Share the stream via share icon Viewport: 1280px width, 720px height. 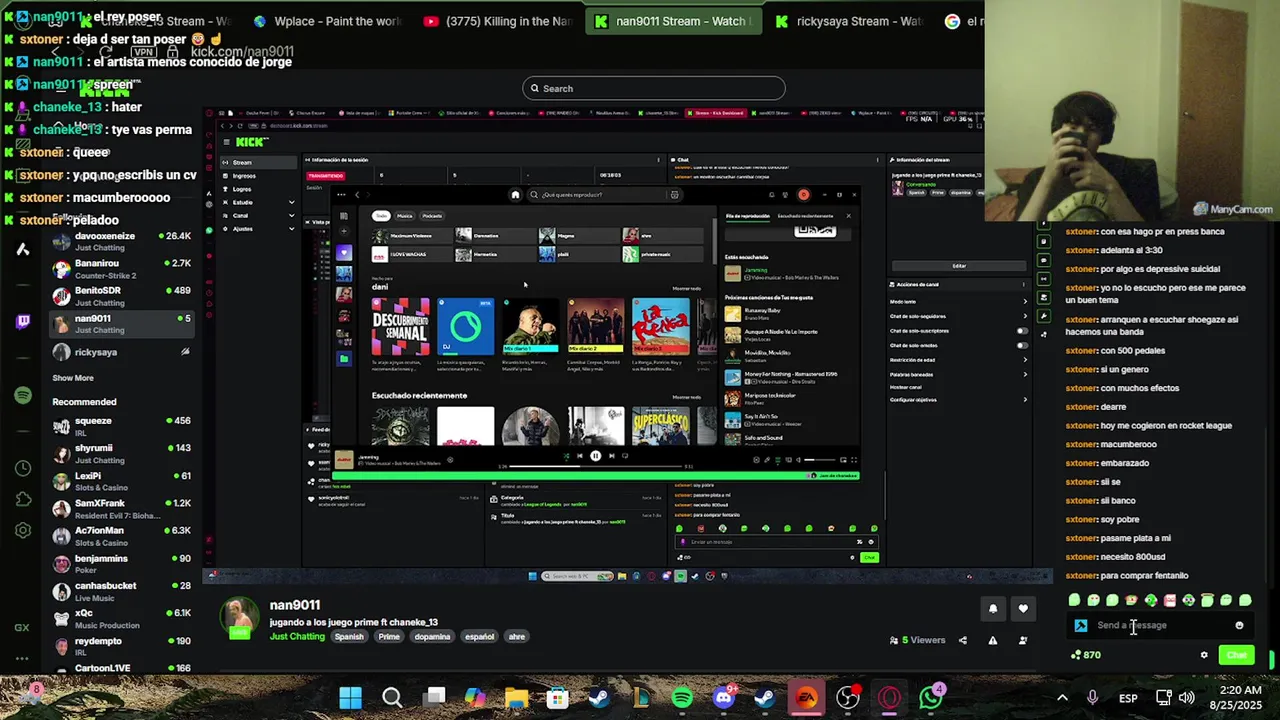tap(963, 640)
